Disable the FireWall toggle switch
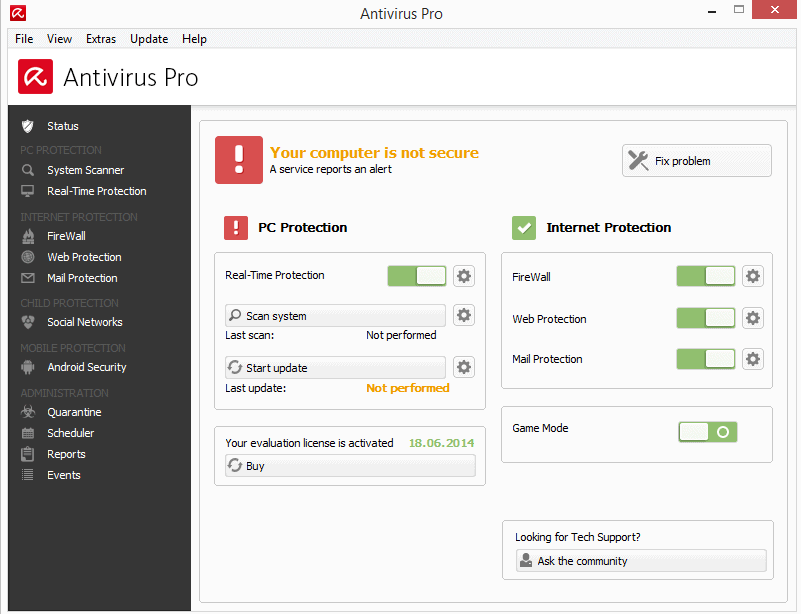Screen dimensions: 801x614 pyautogui.click(x=706, y=276)
